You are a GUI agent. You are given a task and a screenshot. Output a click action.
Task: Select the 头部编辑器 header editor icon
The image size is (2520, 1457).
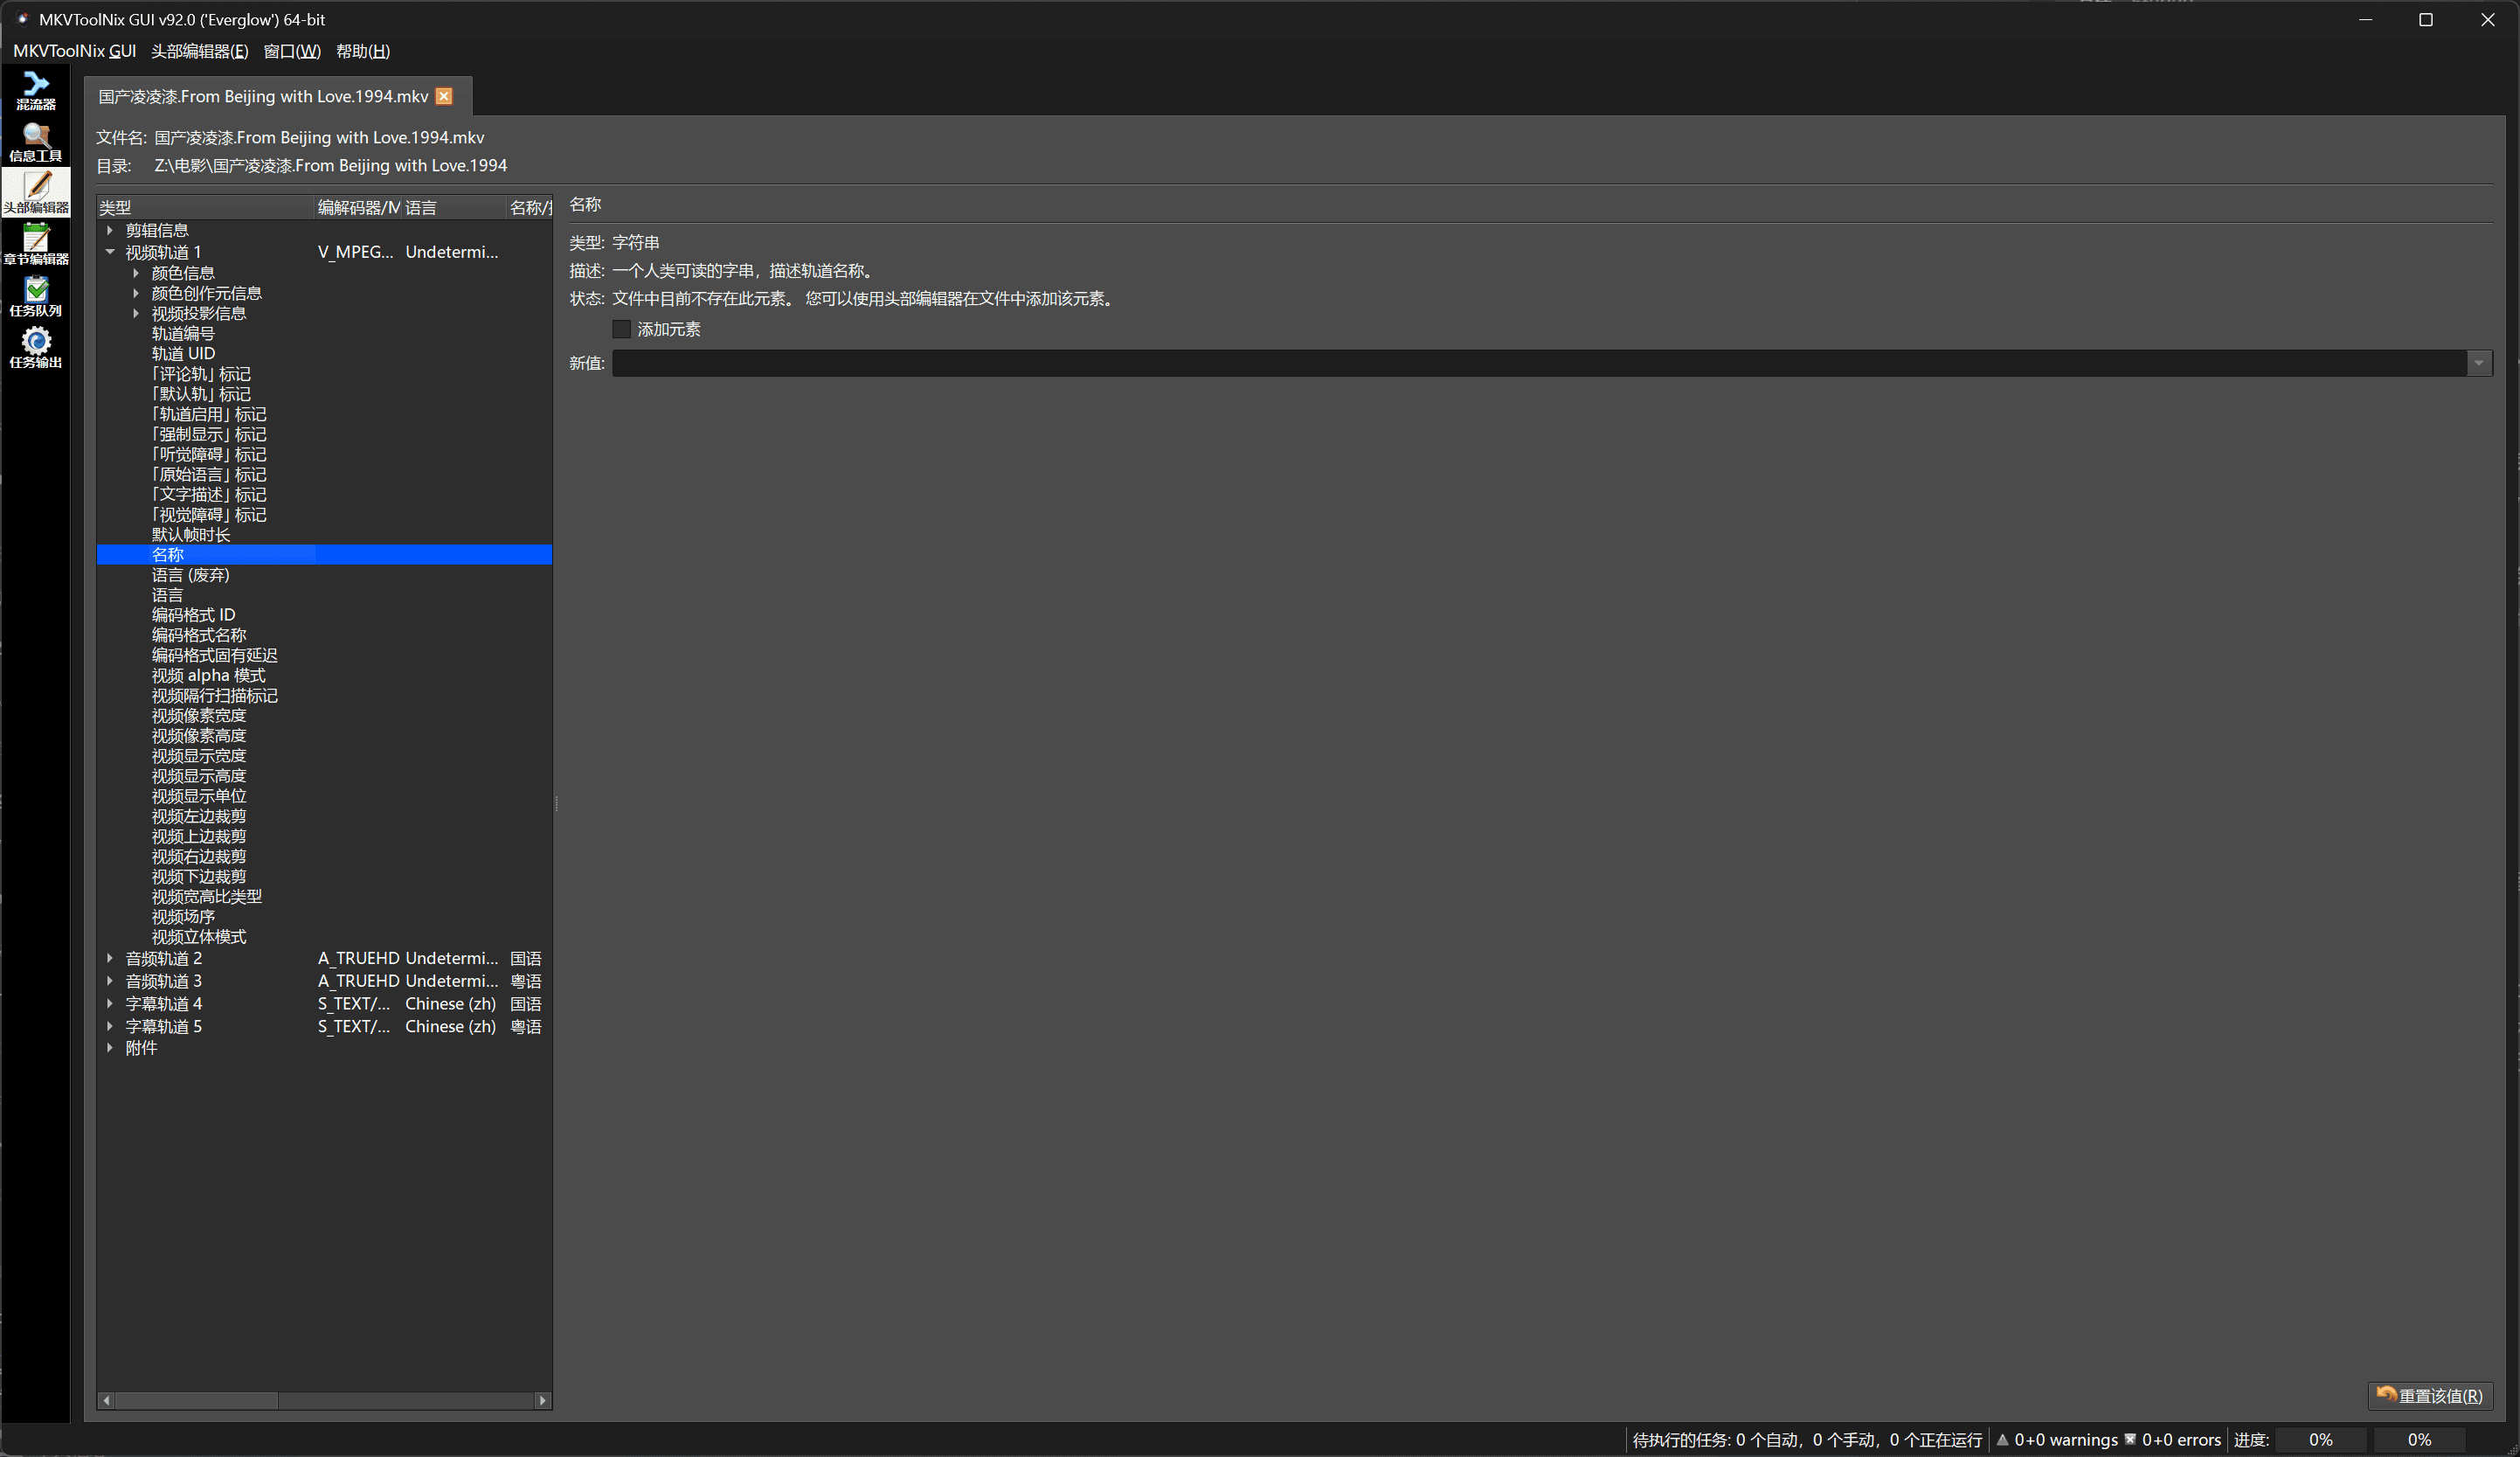pyautogui.click(x=36, y=193)
